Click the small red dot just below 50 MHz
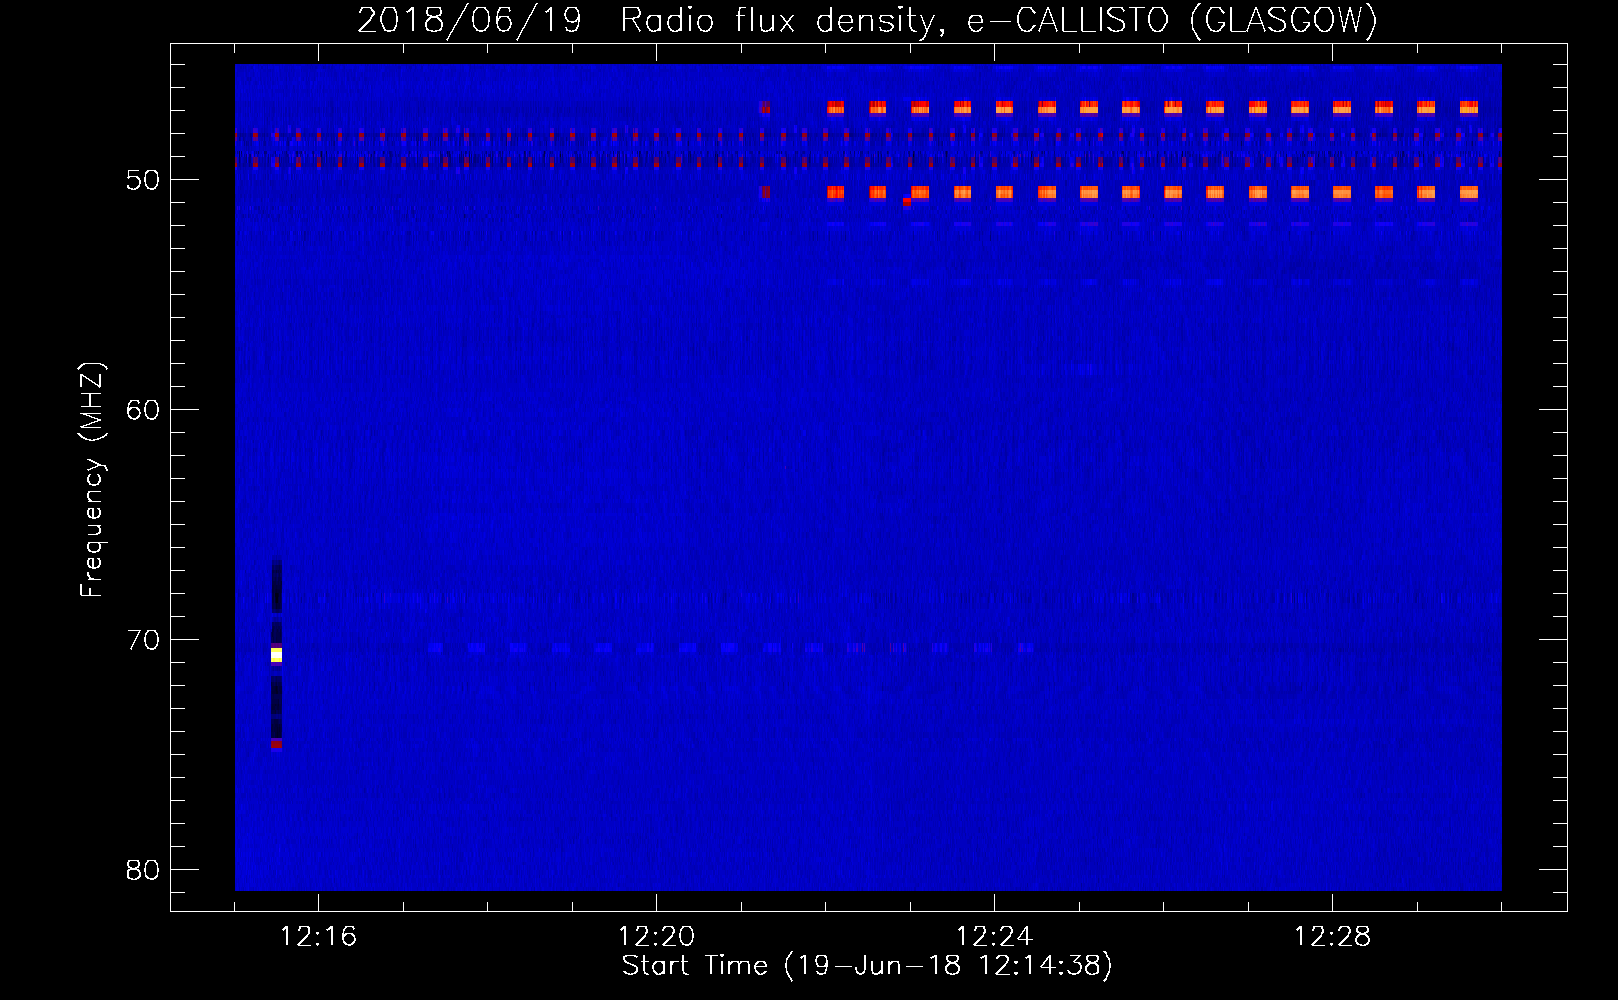This screenshot has width=1618, height=1000. [907, 201]
